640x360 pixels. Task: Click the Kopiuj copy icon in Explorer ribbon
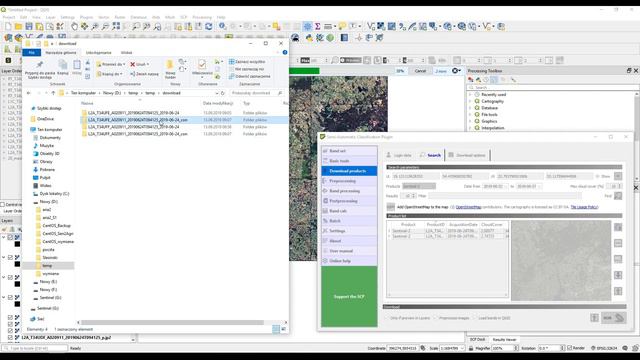tap(63, 64)
